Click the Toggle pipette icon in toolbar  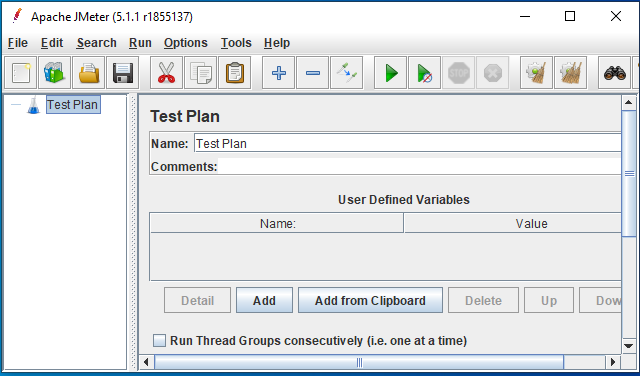point(347,73)
